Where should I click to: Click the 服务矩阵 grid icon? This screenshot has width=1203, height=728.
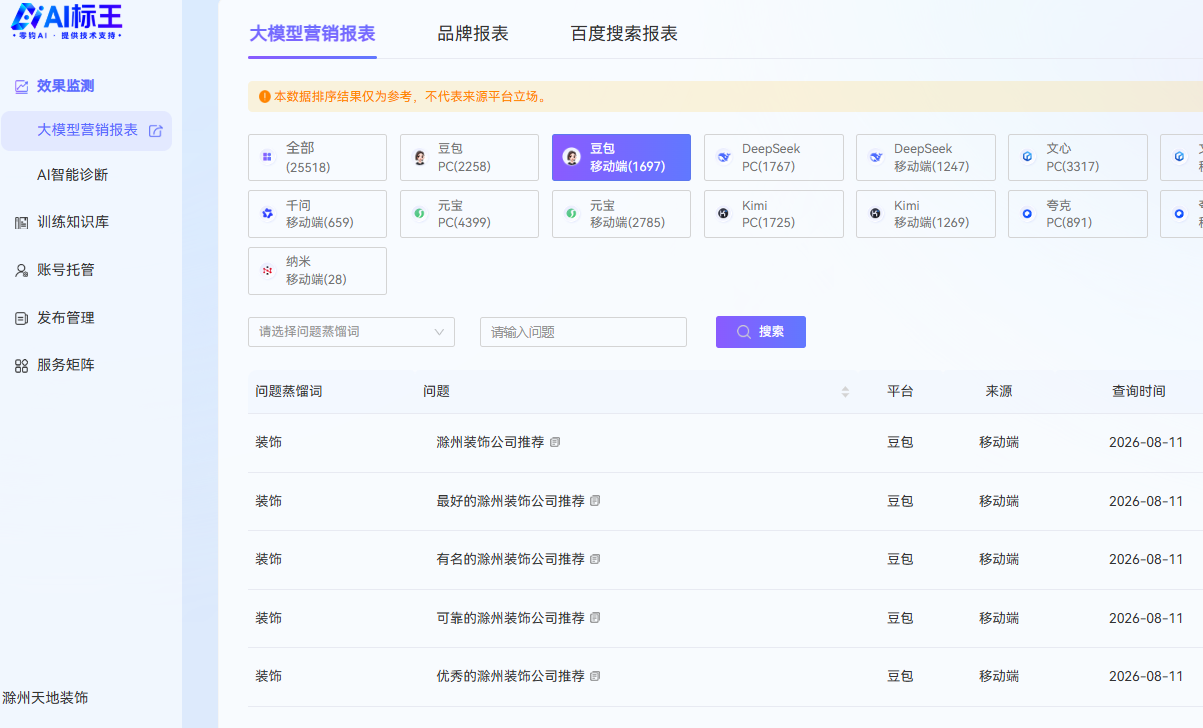point(21,366)
